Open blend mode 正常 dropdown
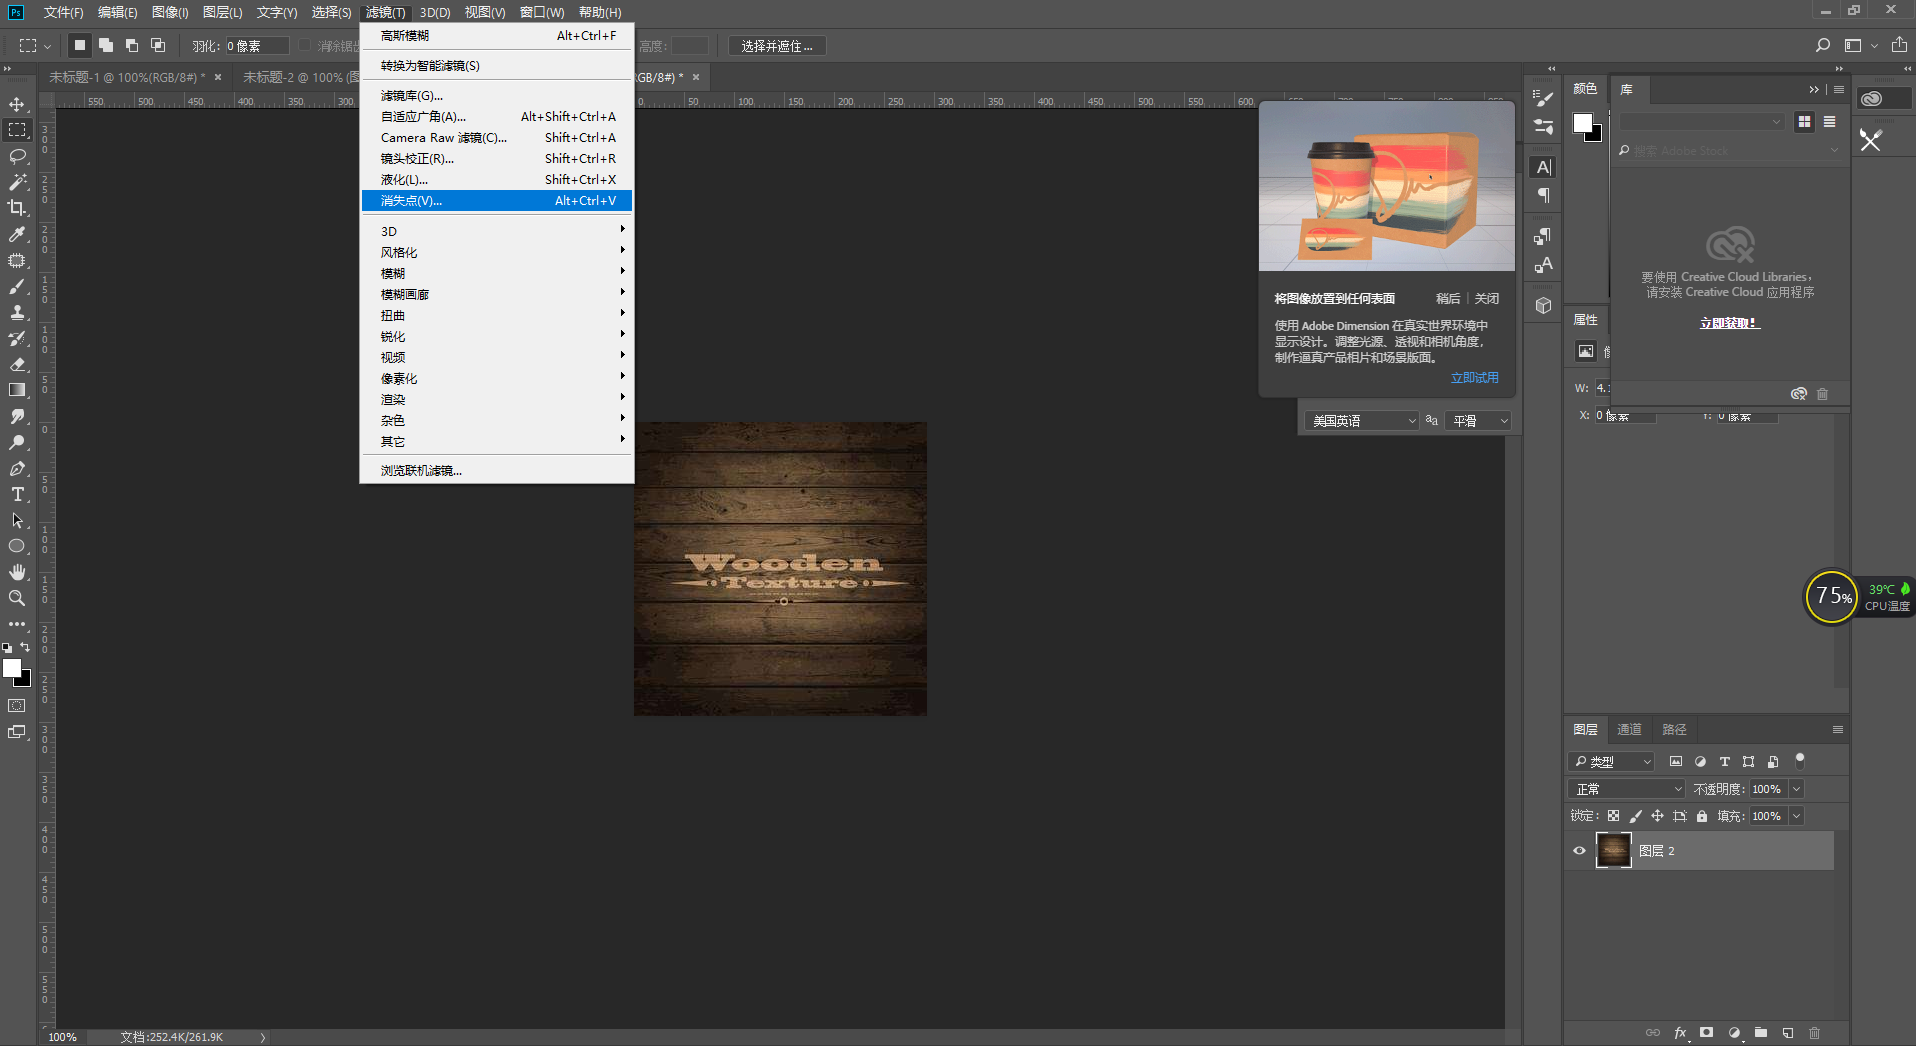Image resolution: width=1916 pixels, height=1046 pixels. point(1627,789)
